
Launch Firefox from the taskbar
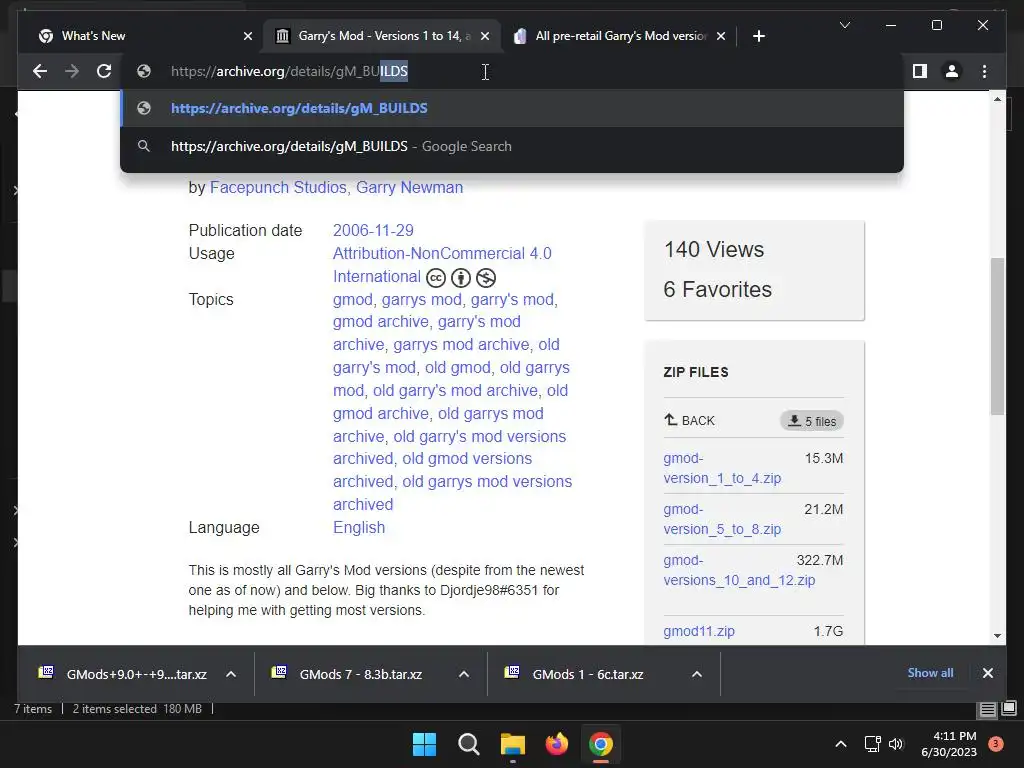pos(556,744)
